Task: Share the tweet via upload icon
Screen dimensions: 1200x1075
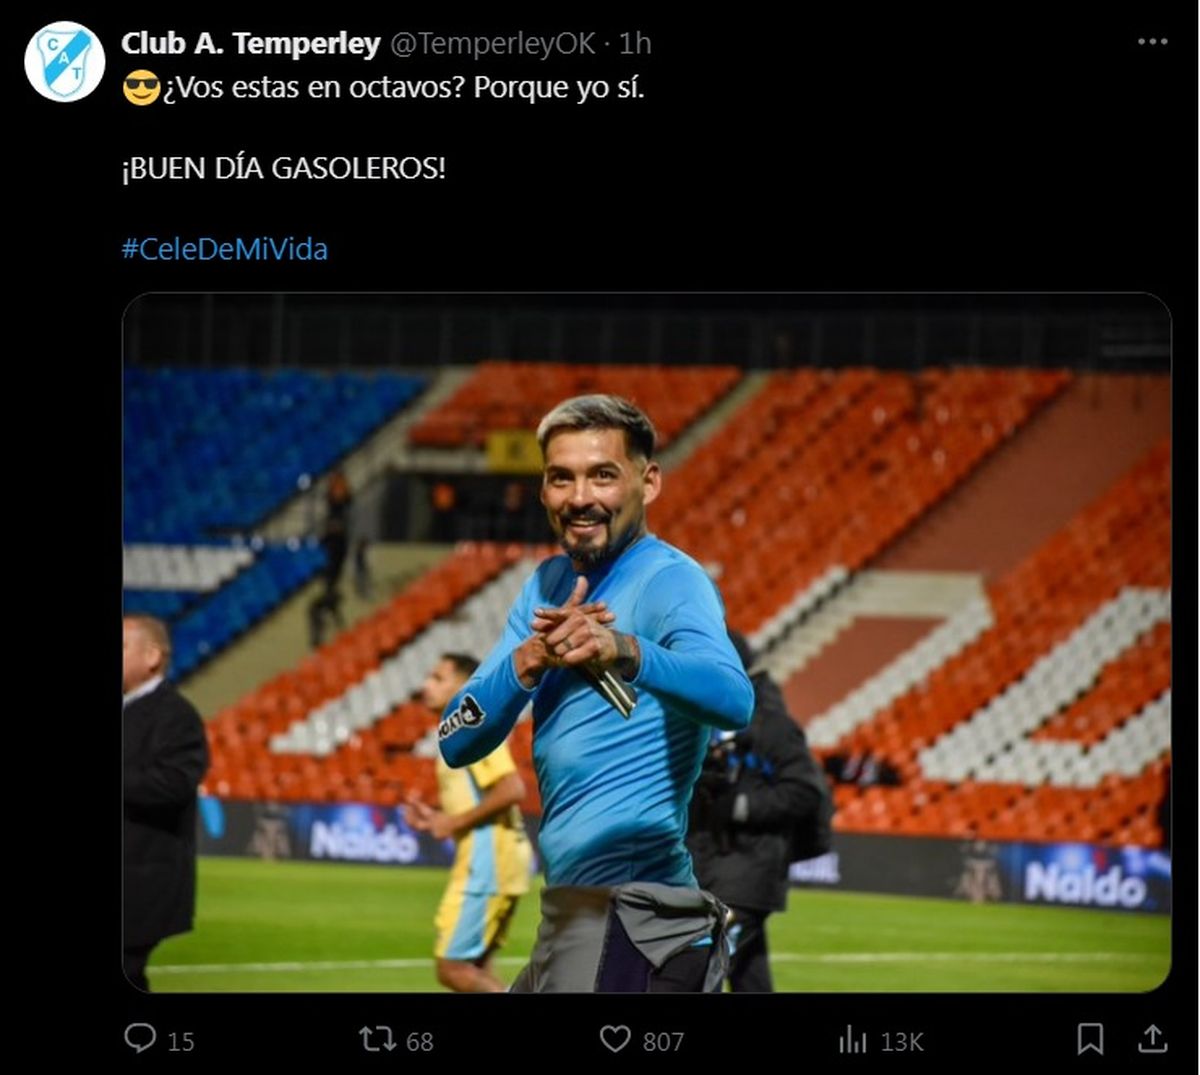Action: click(x=1152, y=1039)
